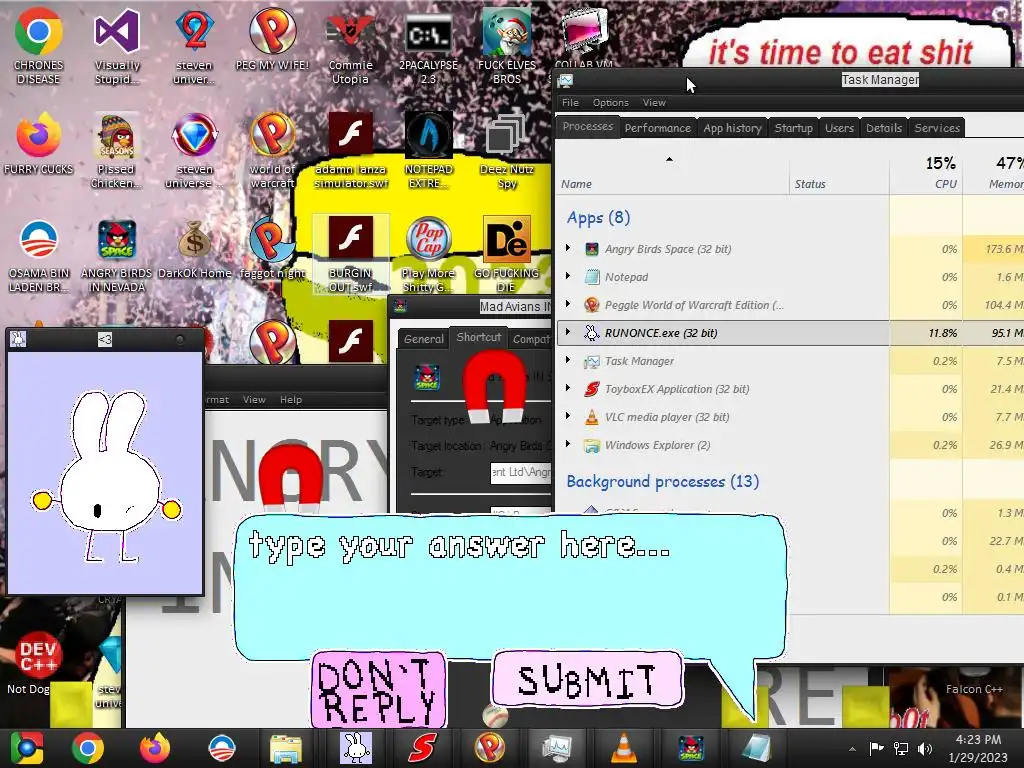Open ANGRY BIRDS IN NEVADA icon
This screenshot has width=1024, height=768.
pyautogui.click(x=116, y=255)
